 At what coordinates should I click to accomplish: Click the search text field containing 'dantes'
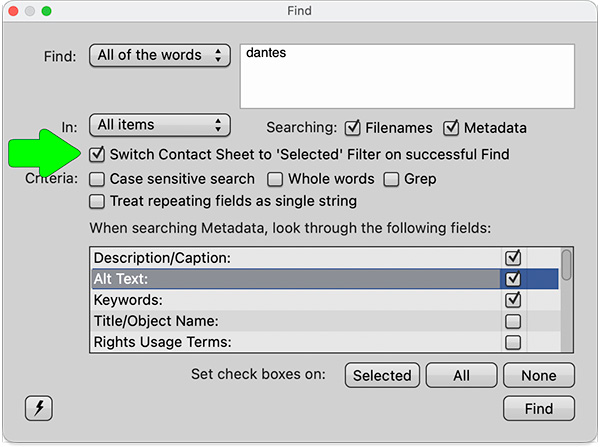pos(406,75)
